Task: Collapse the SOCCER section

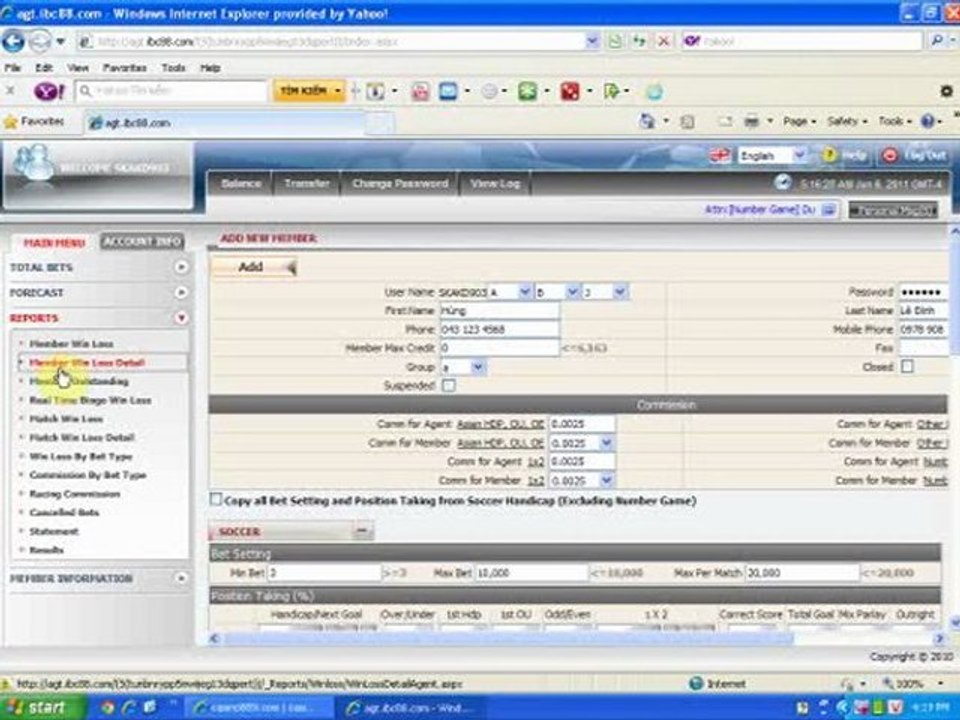Action: (x=362, y=531)
